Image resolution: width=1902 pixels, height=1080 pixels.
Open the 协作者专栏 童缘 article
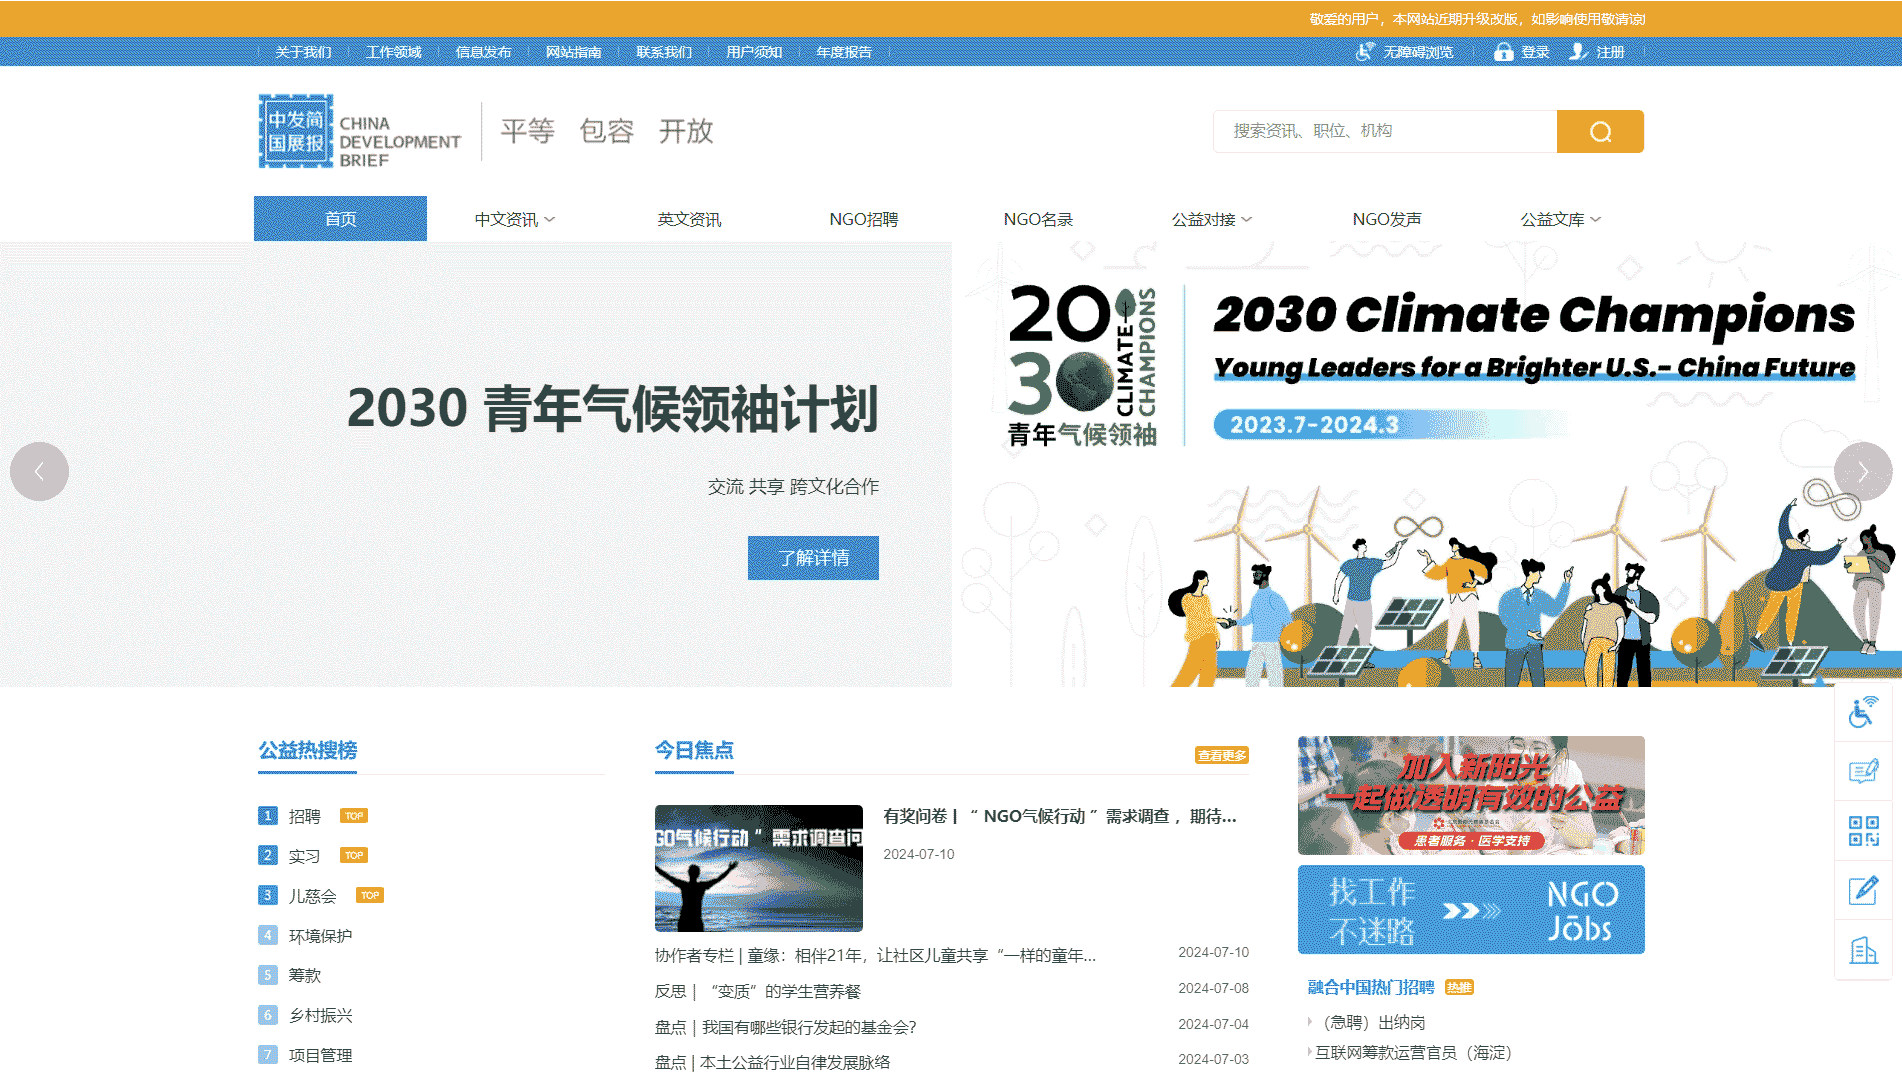coord(875,956)
